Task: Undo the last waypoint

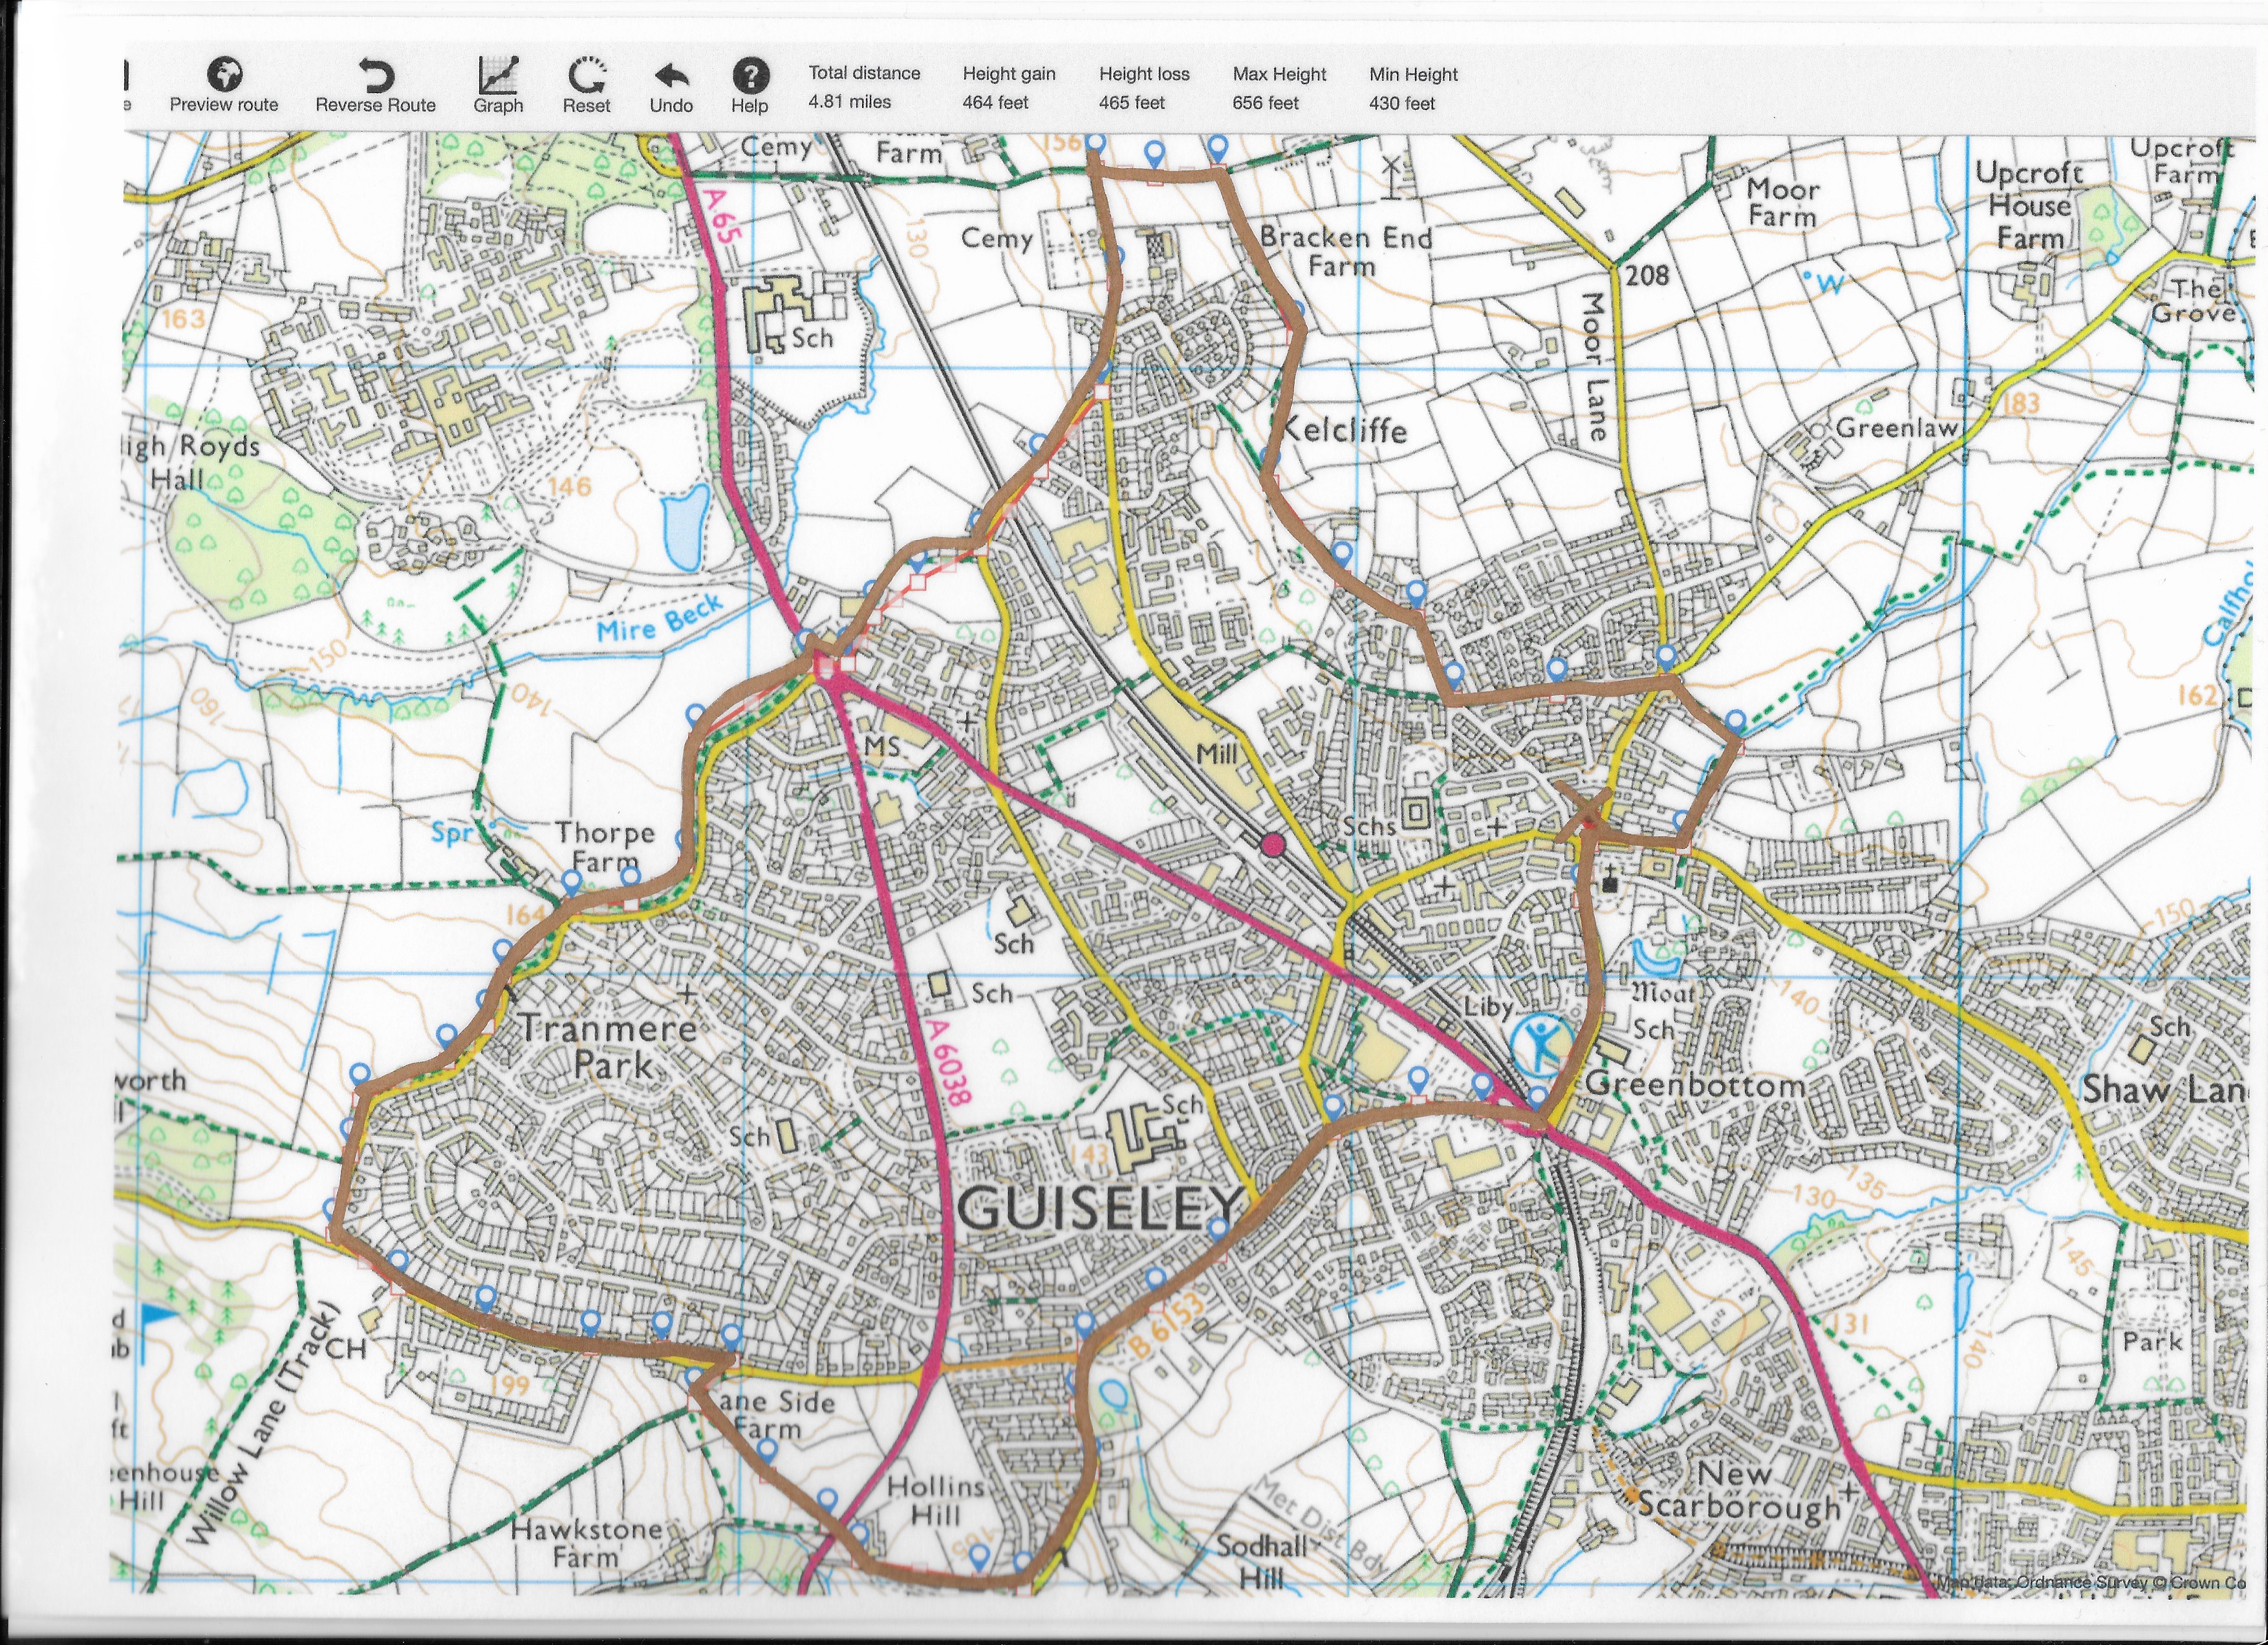Action: click(x=671, y=76)
